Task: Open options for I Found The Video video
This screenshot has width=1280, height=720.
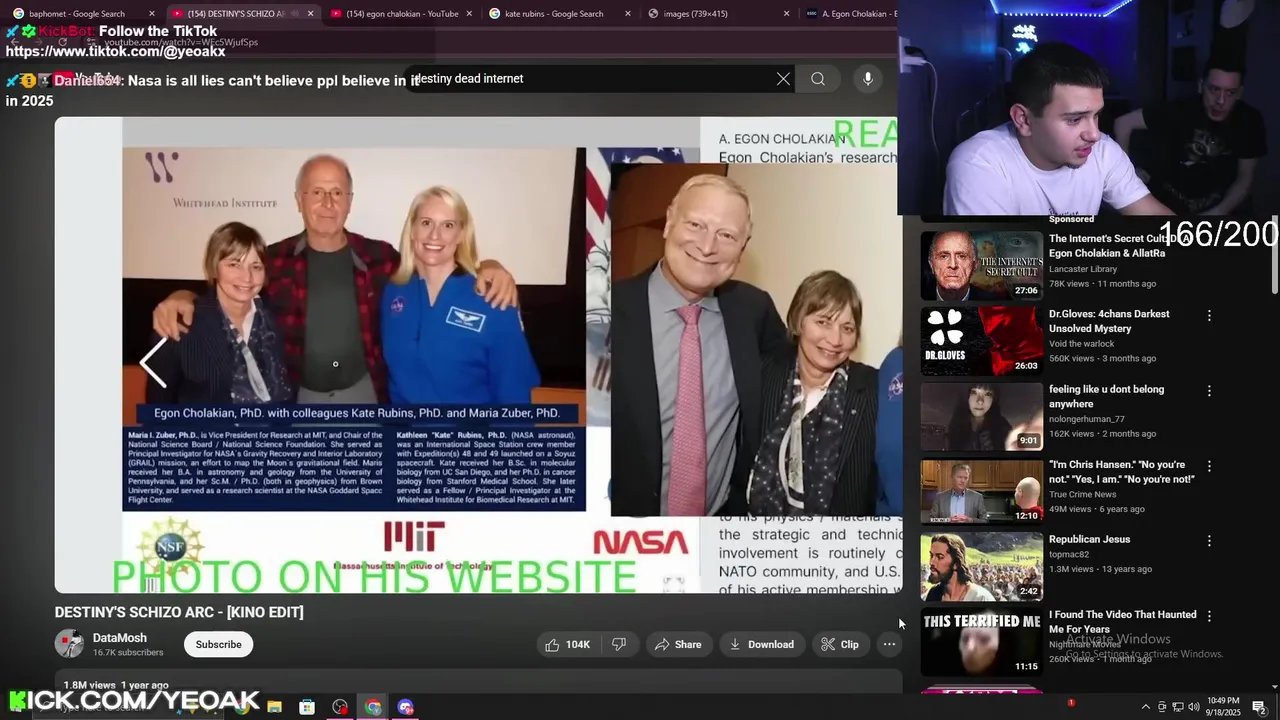Action: coord(1209,616)
